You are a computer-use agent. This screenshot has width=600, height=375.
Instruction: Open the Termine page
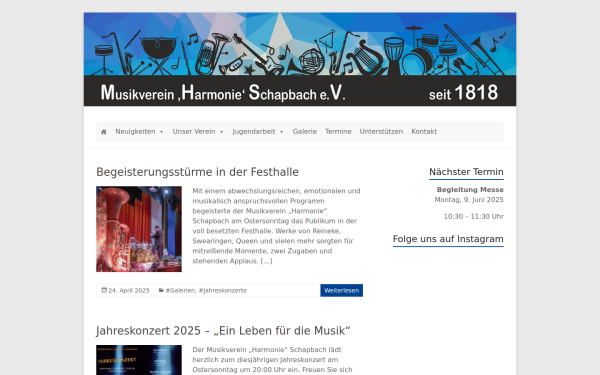point(338,132)
